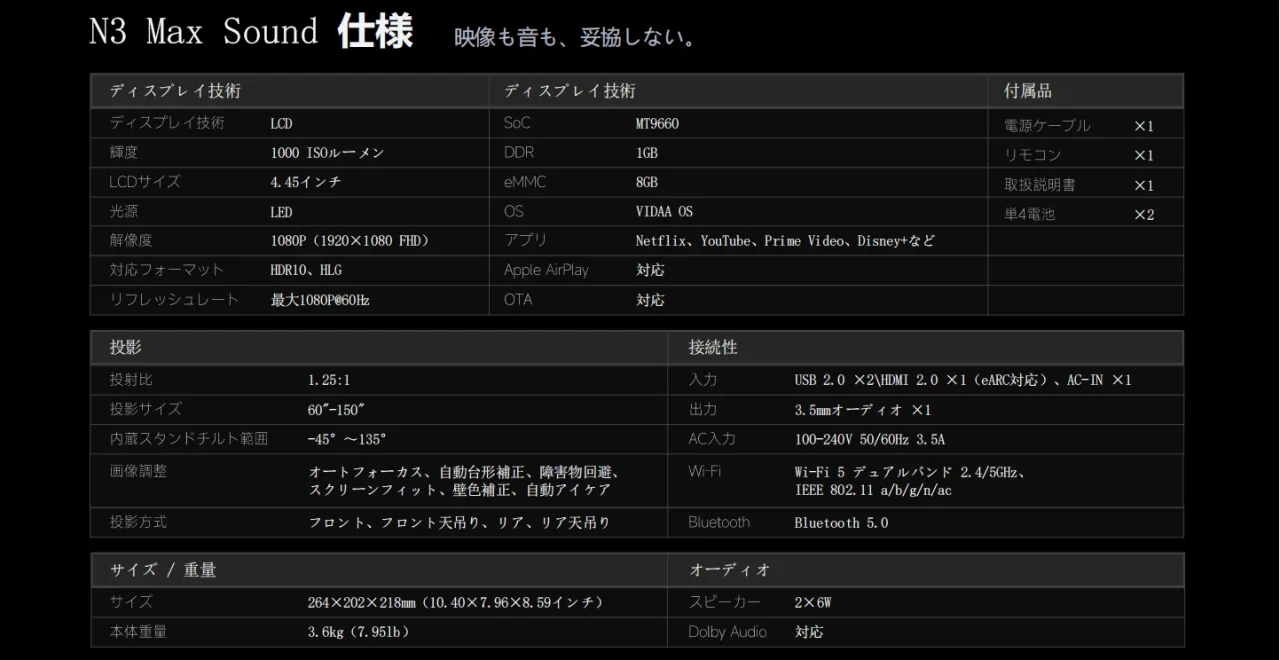Click the '2×6W' speaker value

coord(813,602)
